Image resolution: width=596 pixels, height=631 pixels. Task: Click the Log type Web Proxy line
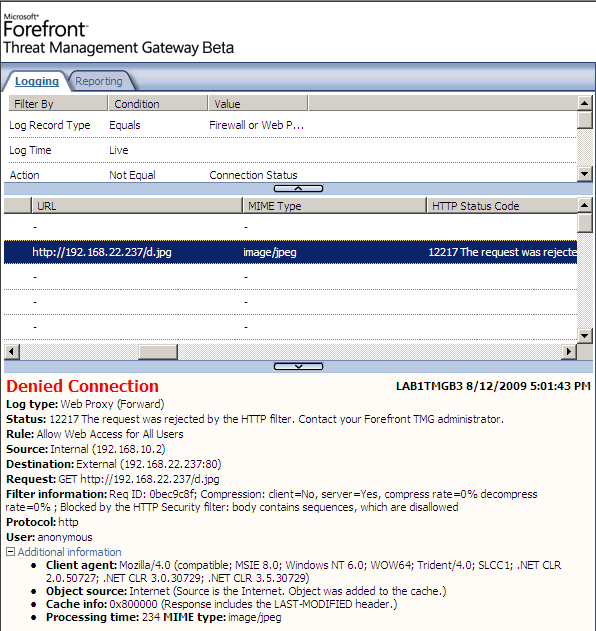coord(85,404)
